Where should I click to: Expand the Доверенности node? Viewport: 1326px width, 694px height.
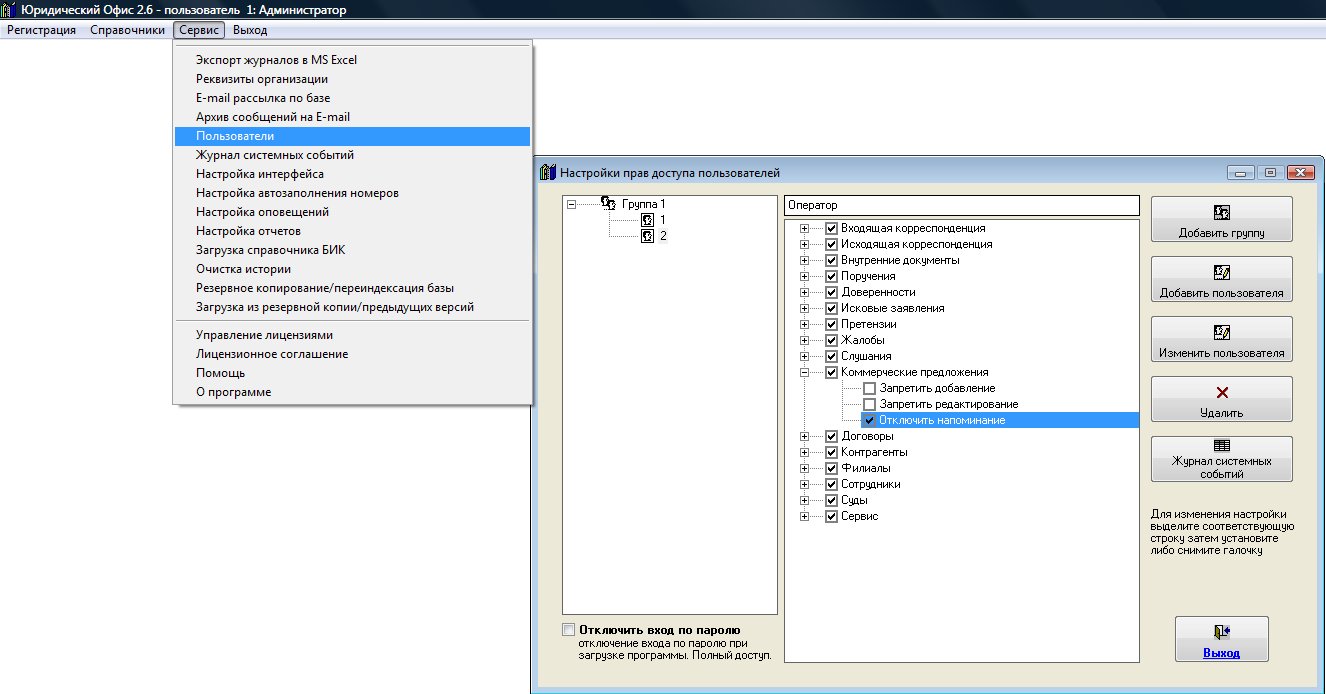[x=804, y=292]
